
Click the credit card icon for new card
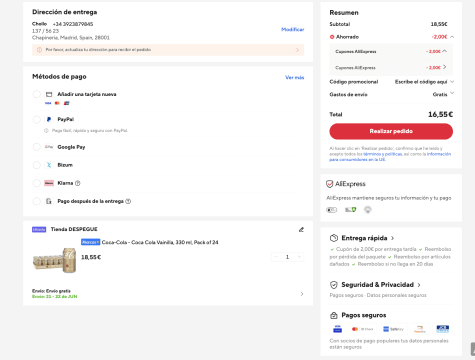(x=49, y=94)
